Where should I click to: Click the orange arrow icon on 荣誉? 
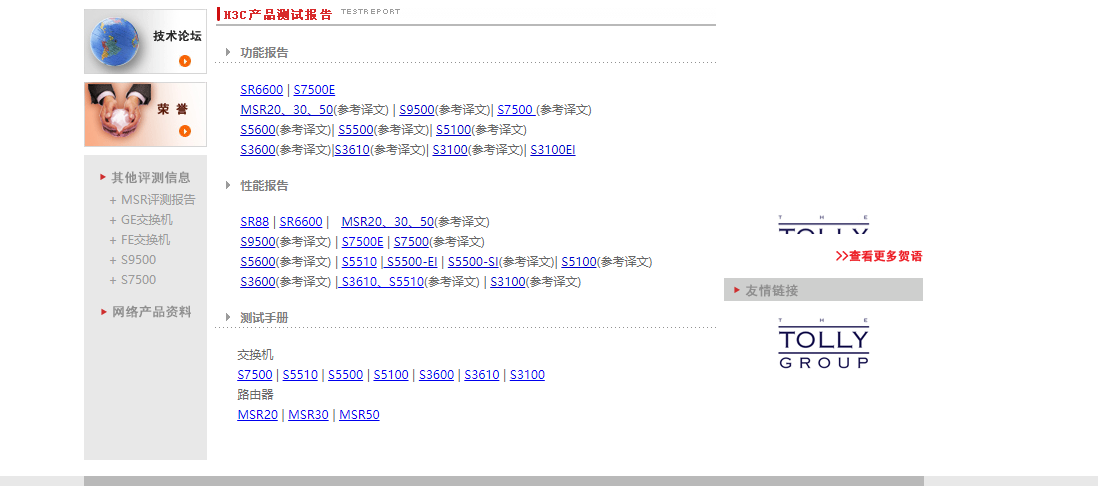(x=185, y=131)
